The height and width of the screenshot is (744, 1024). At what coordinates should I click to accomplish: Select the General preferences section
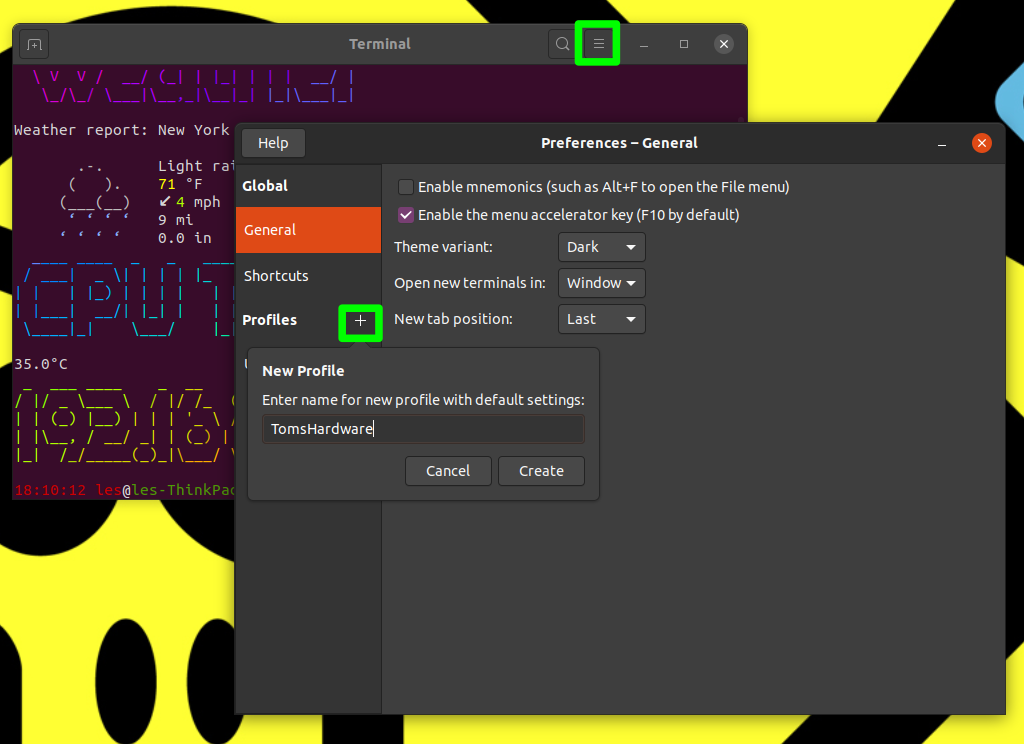(269, 230)
